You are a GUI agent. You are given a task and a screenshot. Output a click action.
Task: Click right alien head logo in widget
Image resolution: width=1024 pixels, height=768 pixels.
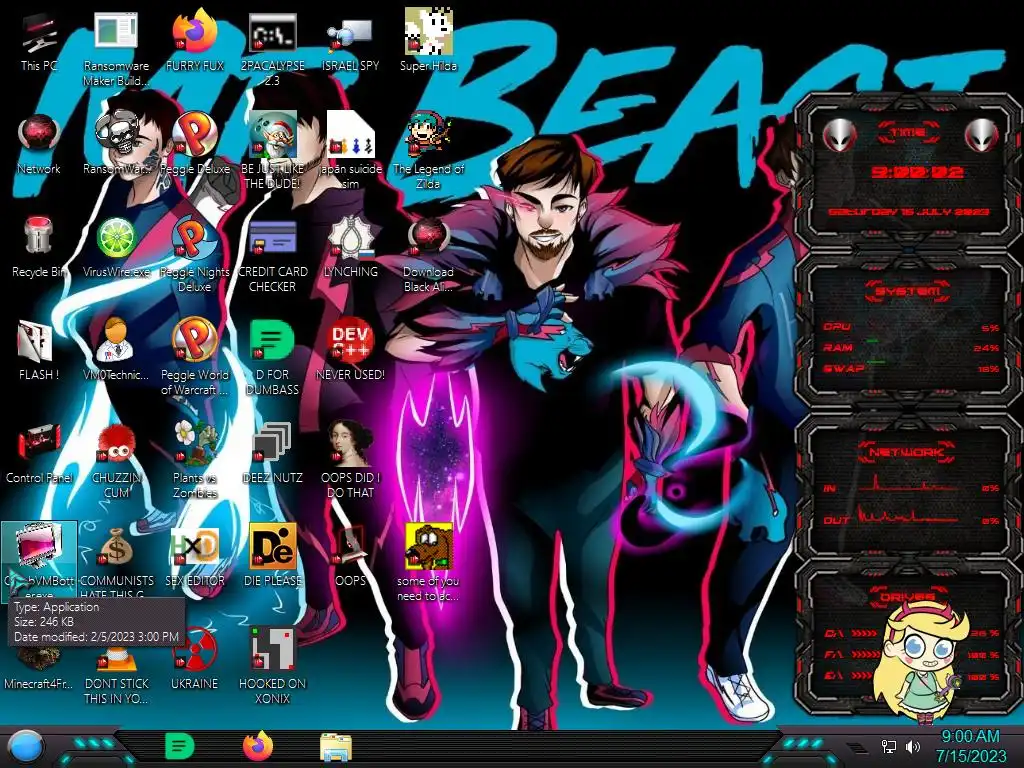pyautogui.click(x=982, y=136)
